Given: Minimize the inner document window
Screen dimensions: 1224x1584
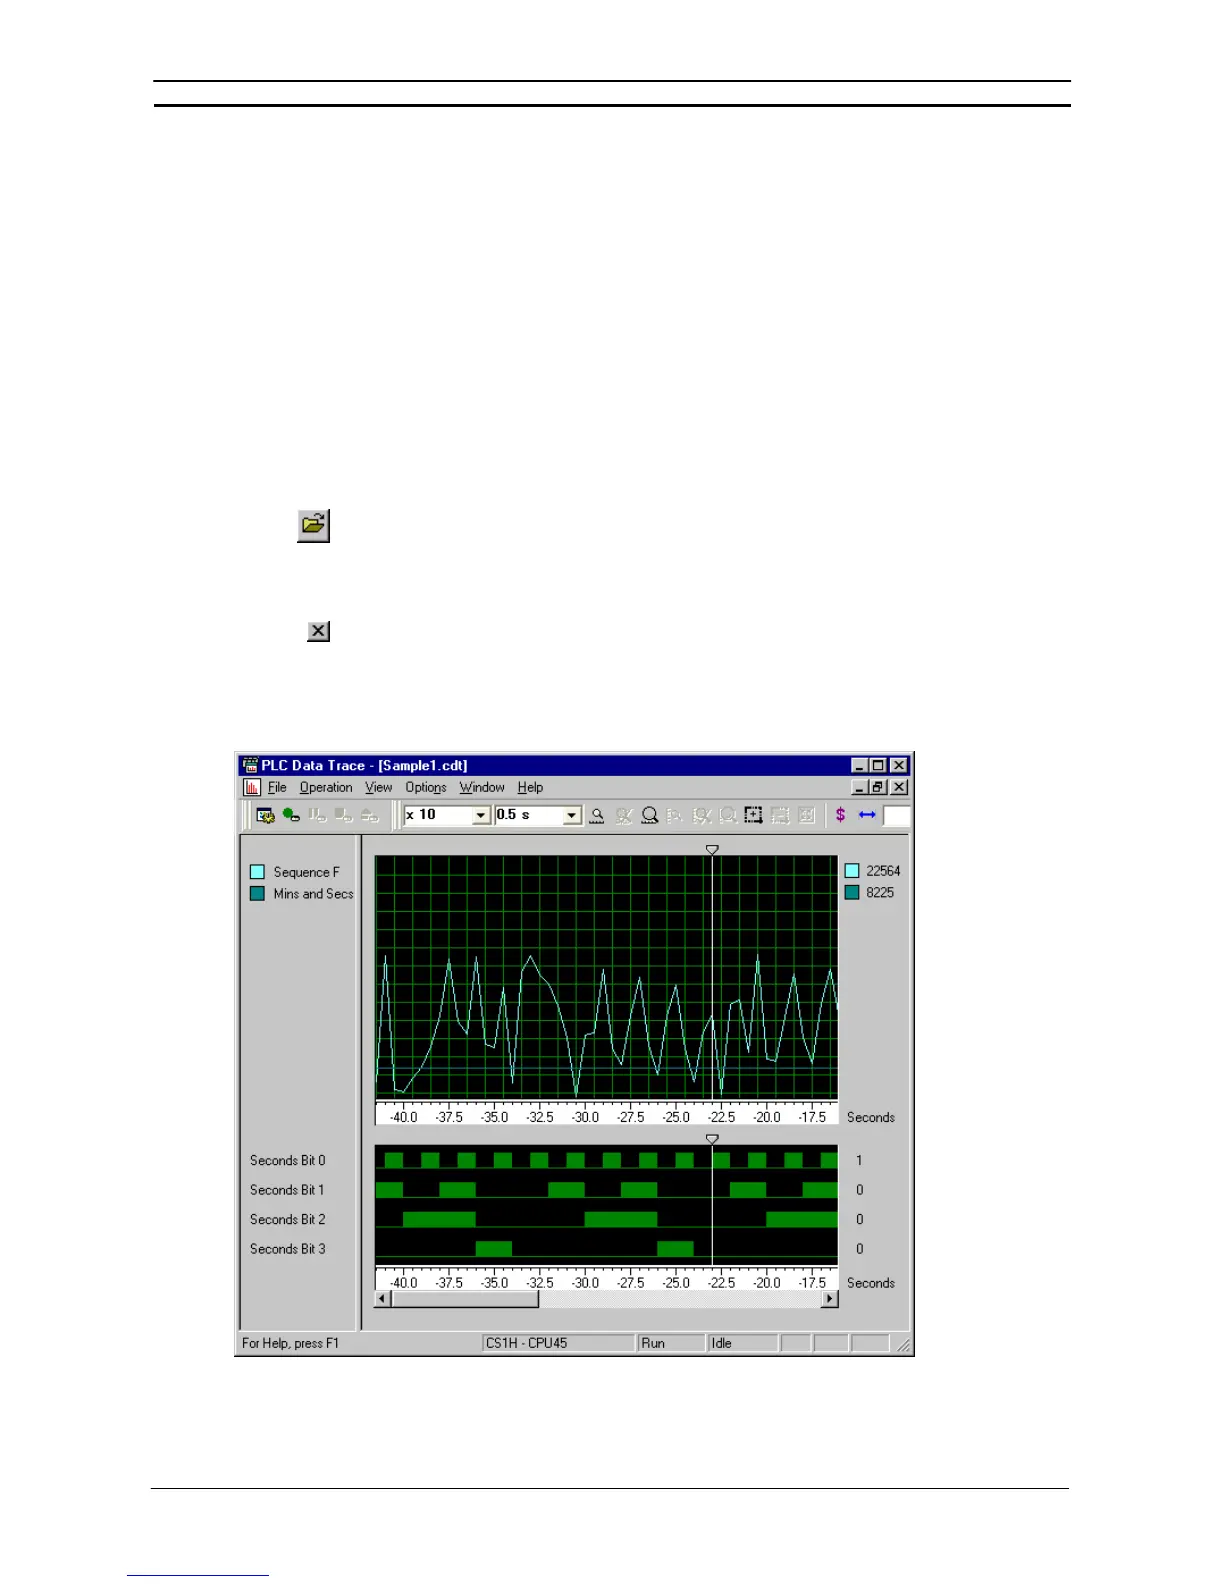Looking at the screenshot, I should (x=860, y=787).
